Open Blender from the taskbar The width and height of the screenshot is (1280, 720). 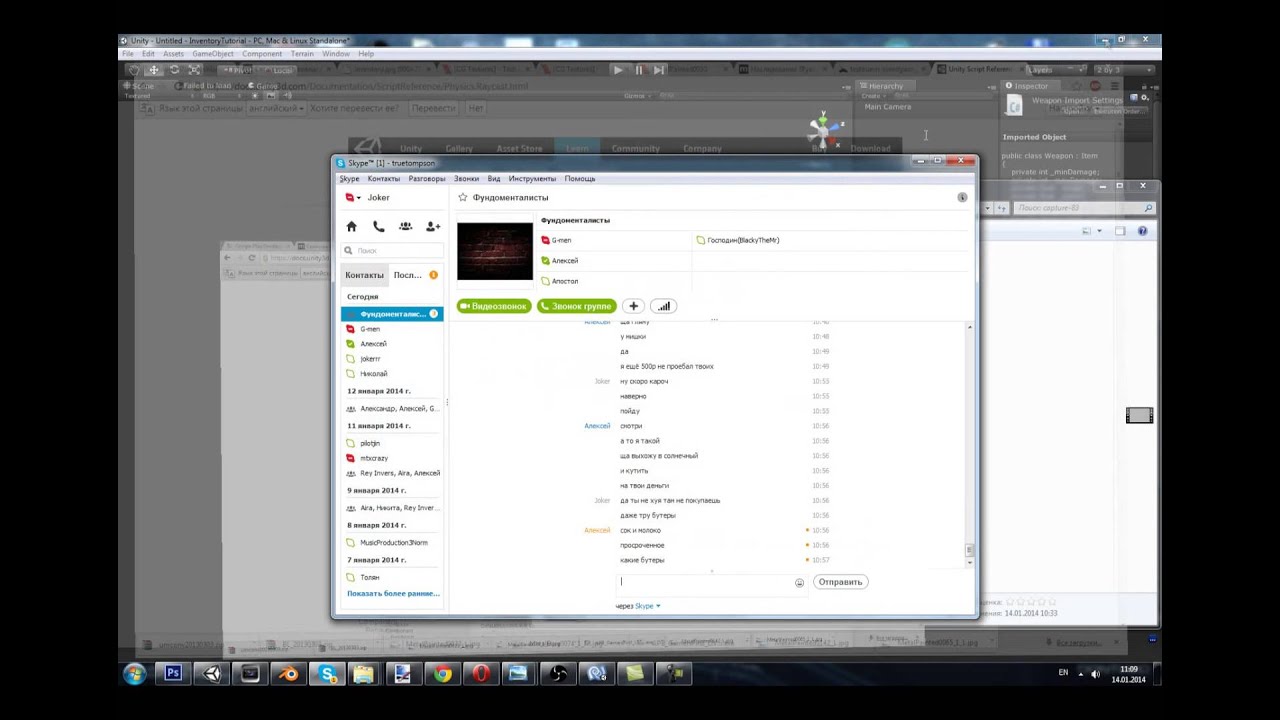pos(288,674)
